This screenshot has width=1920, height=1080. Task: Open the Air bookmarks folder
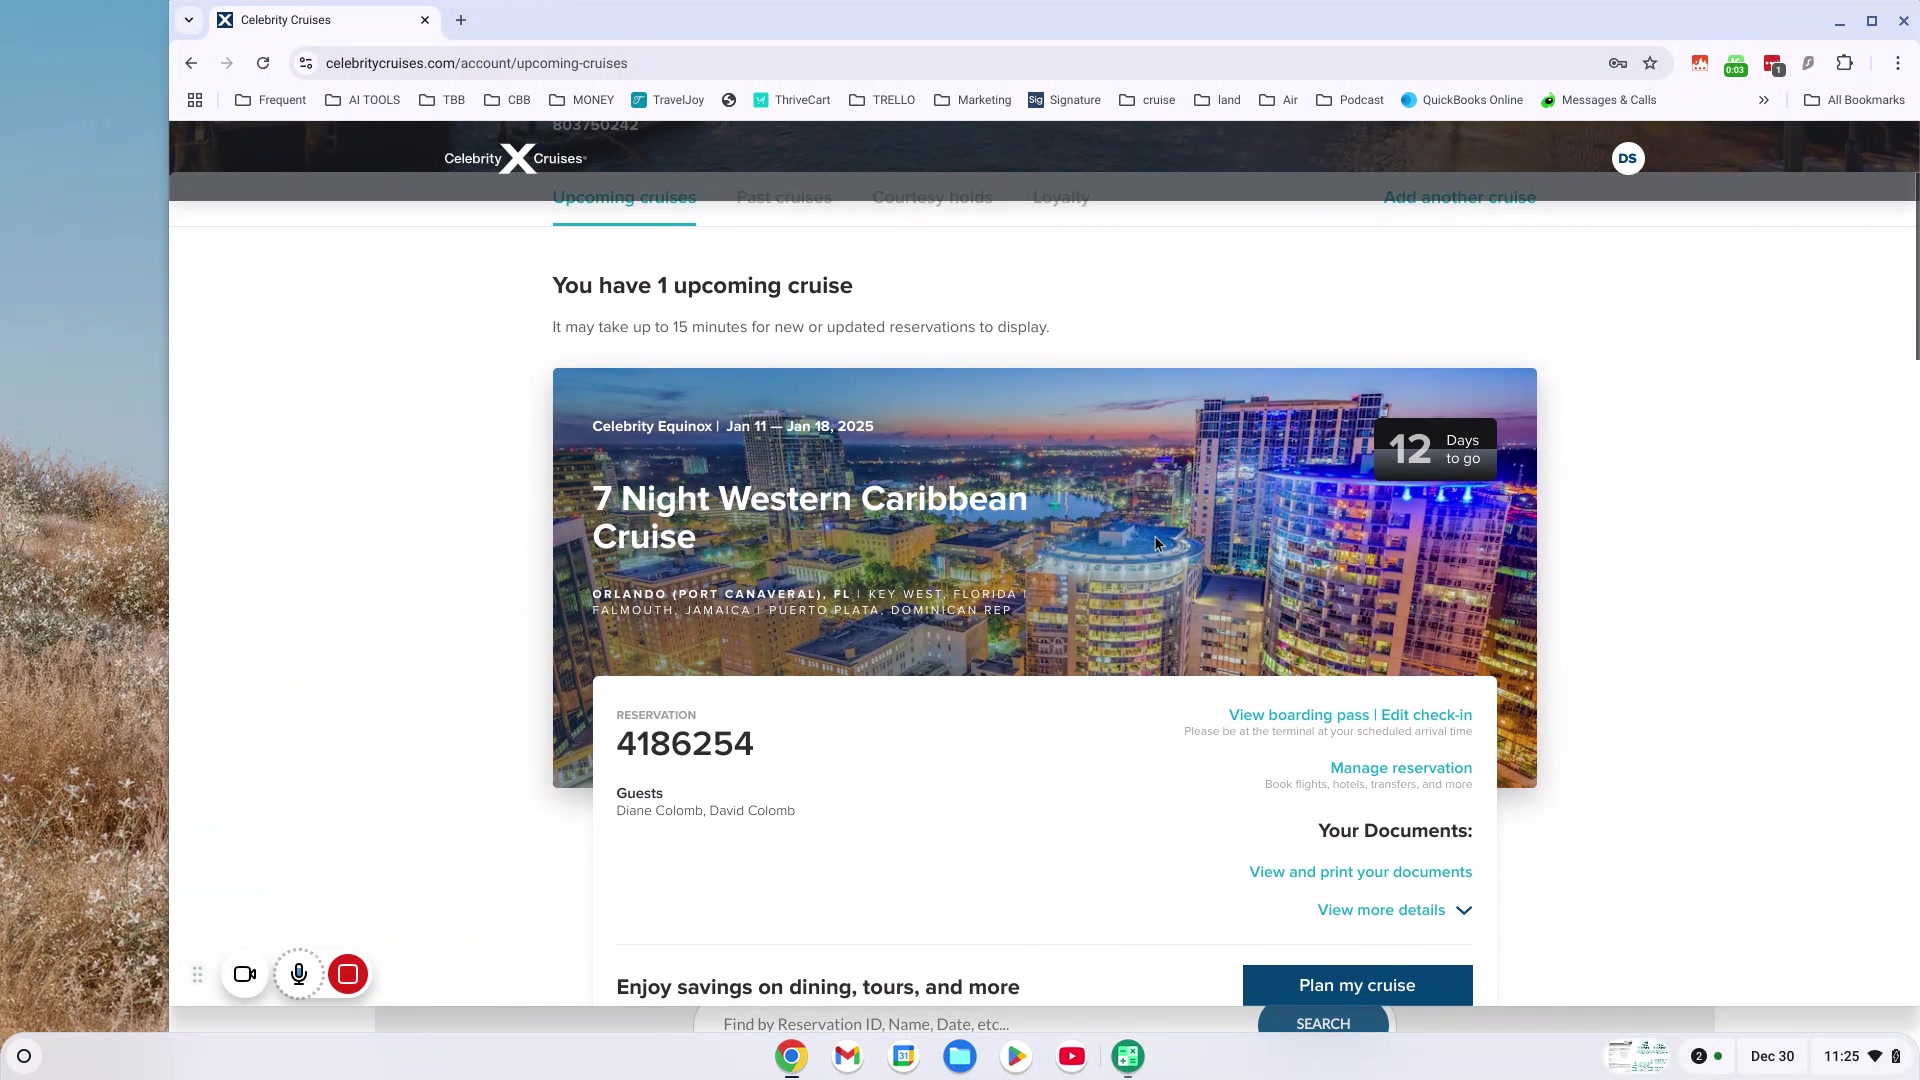[1278, 100]
